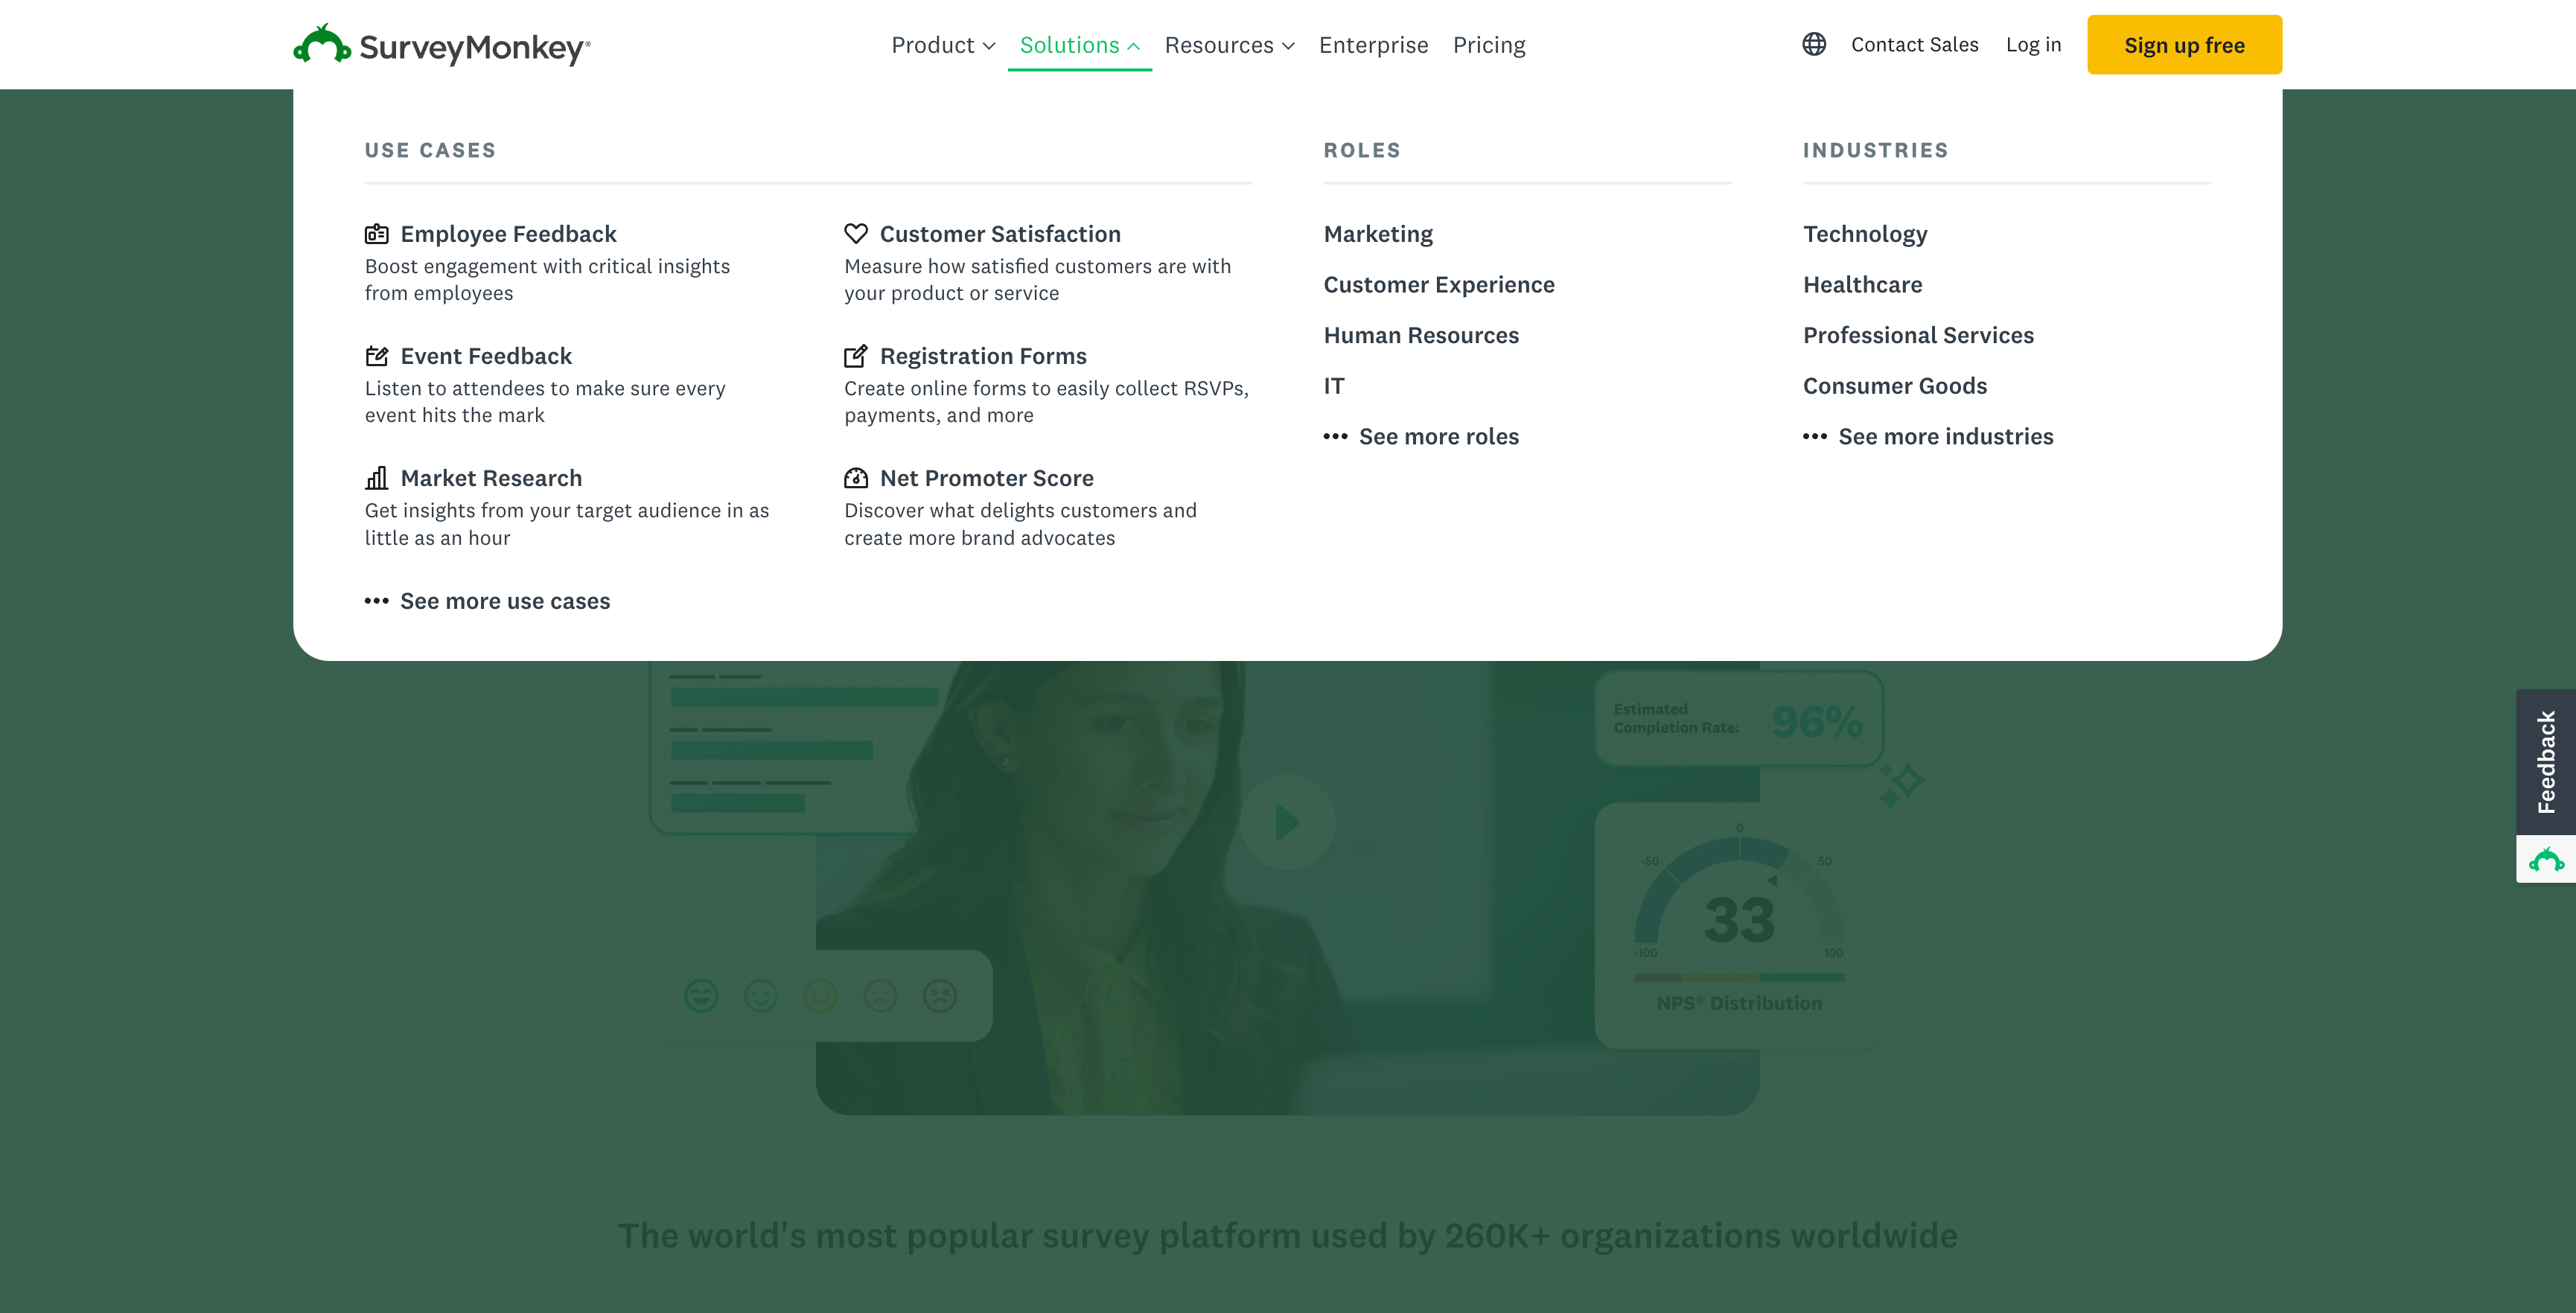This screenshot has width=2576, height=1313.
Task: Open the See more use cases link
Action: (504, 601)
